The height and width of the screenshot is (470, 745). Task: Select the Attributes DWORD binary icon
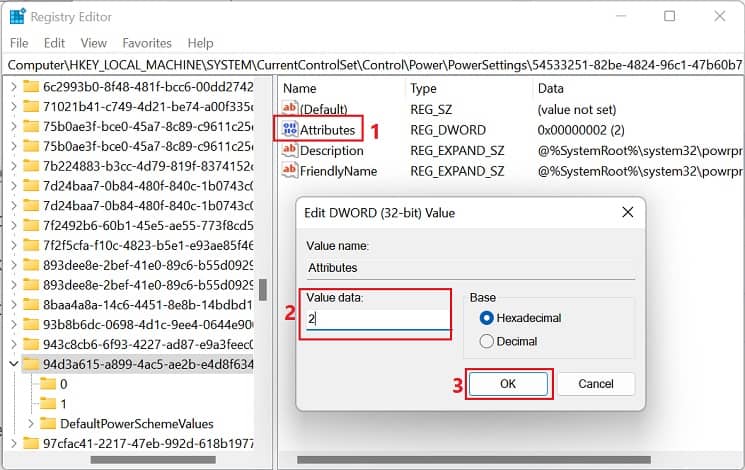coord(289,129)
